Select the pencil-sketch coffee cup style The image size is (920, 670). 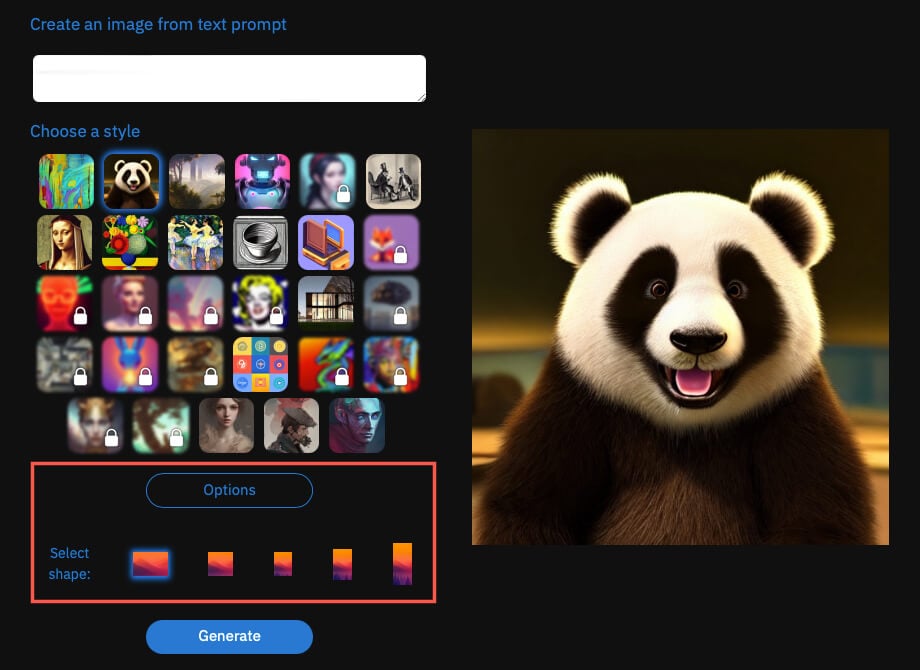pos(262,243)
